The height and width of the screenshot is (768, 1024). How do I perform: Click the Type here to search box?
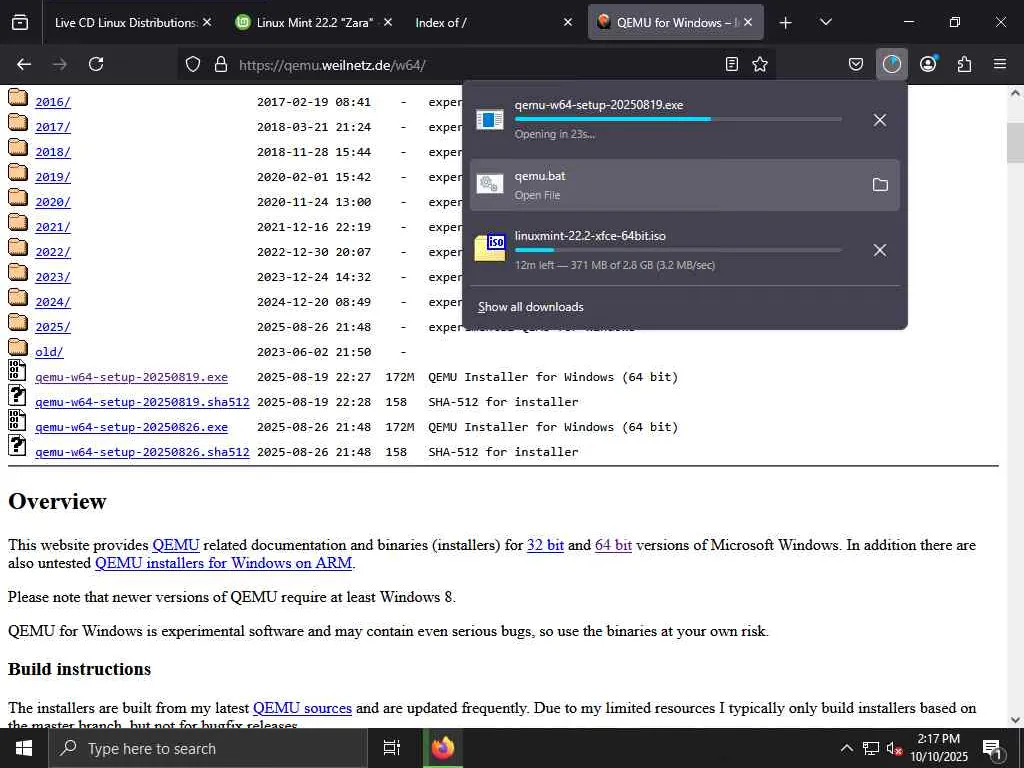208,748
